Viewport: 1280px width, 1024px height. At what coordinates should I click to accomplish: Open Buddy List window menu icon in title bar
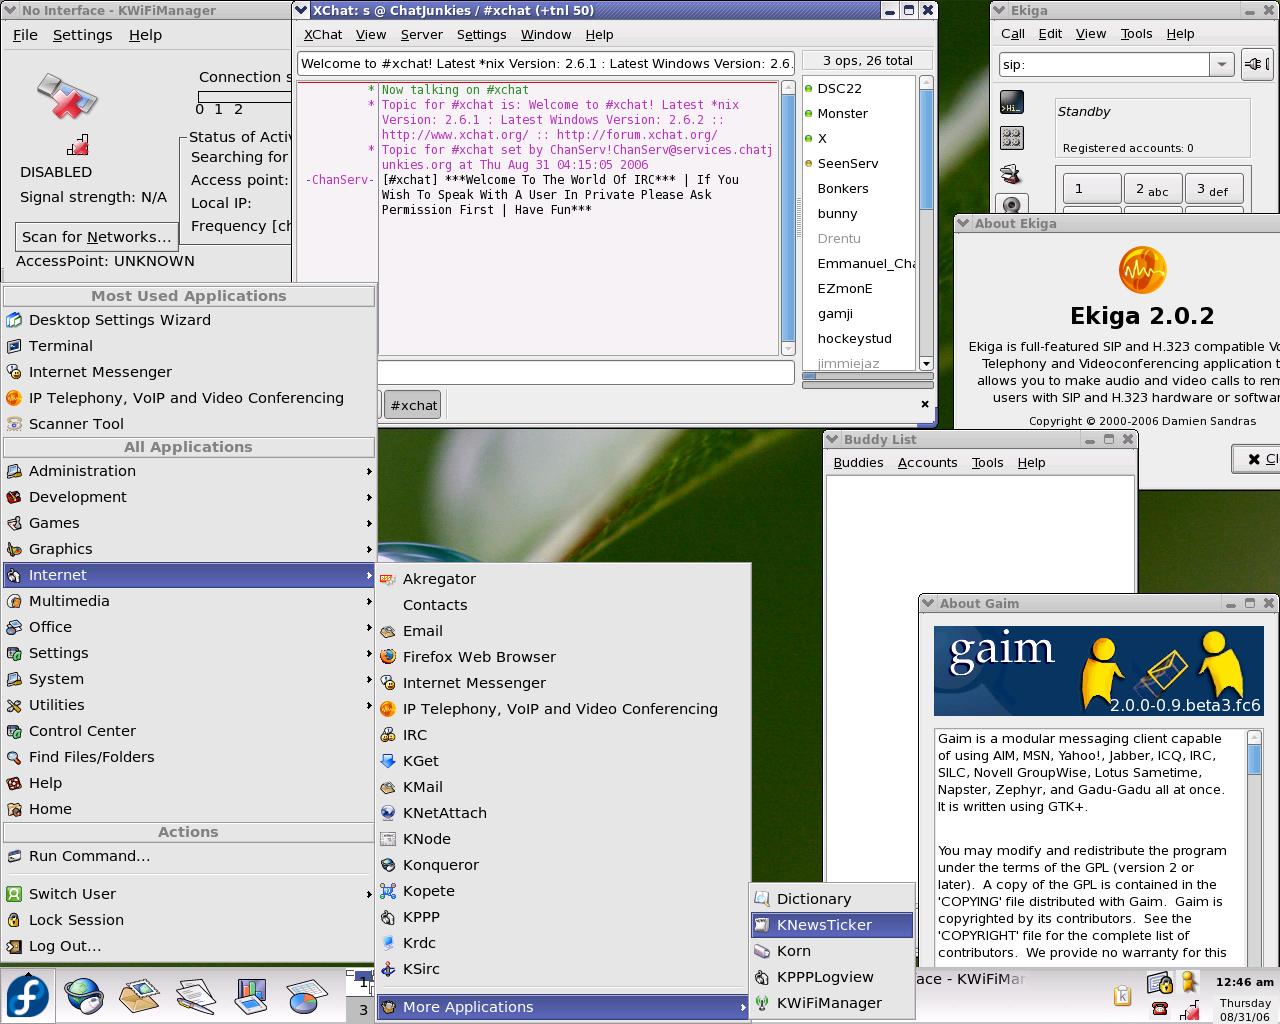click(x=832, y=439)
